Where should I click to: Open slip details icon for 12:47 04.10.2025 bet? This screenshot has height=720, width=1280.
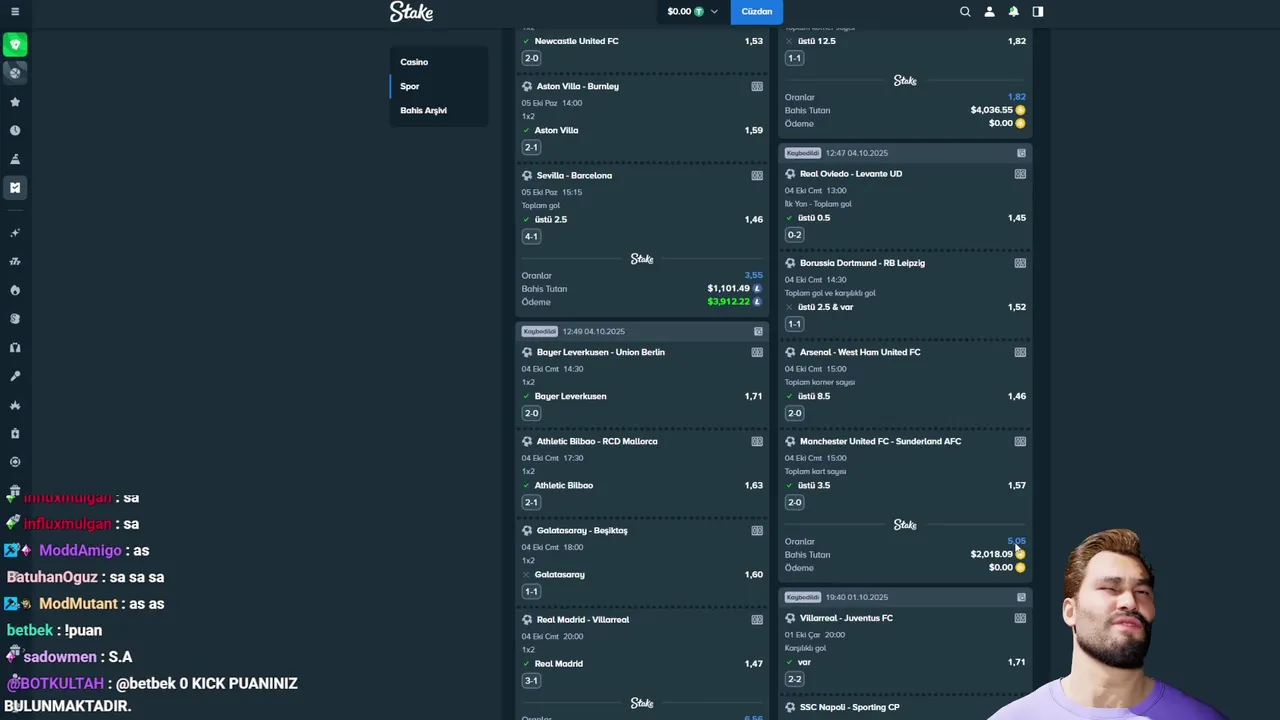tap(1021, 153)
